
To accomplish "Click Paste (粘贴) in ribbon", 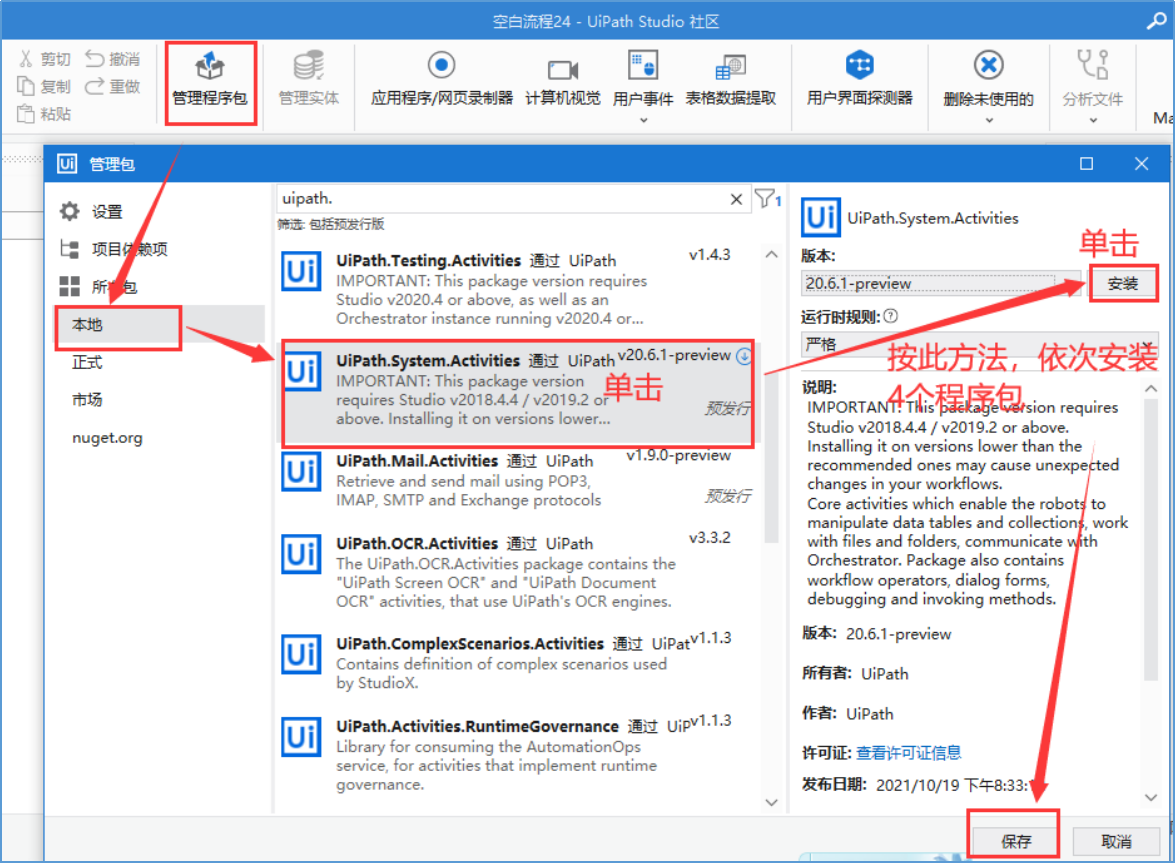I will click(x=45, y=114).
